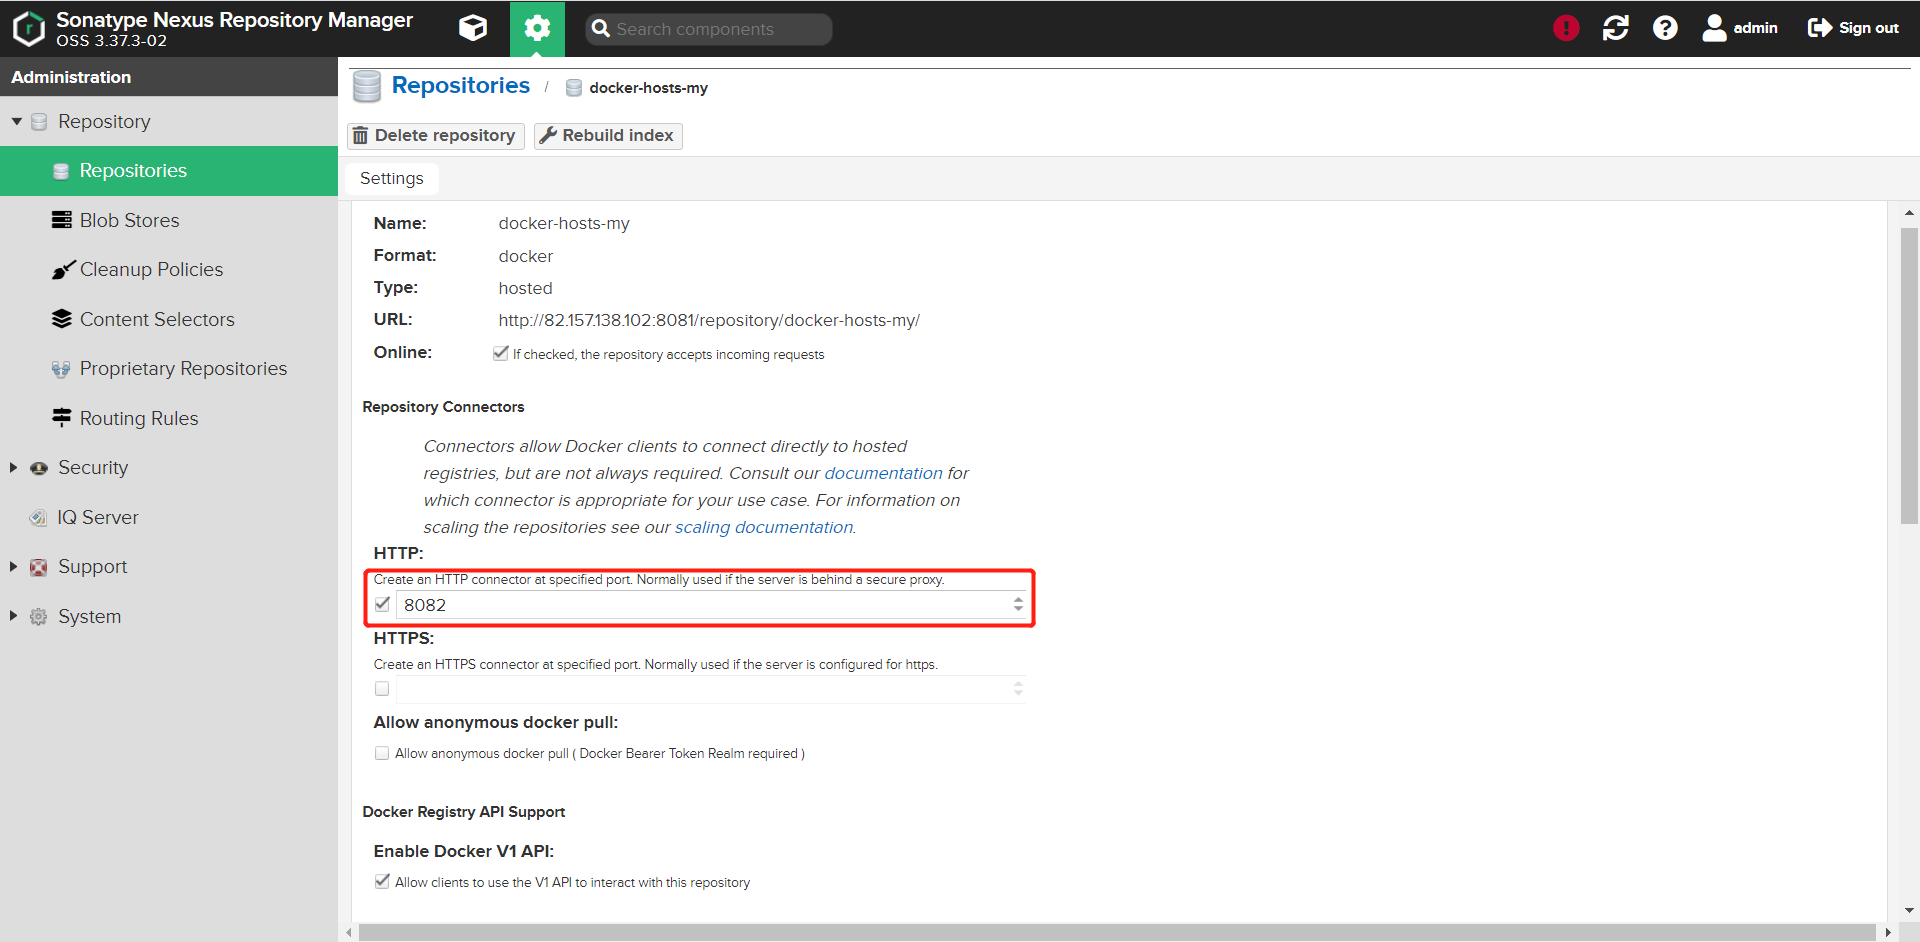Open the Administration gear icon
The height and width of the screenshot is (942, 1920).
coord(537,28)
